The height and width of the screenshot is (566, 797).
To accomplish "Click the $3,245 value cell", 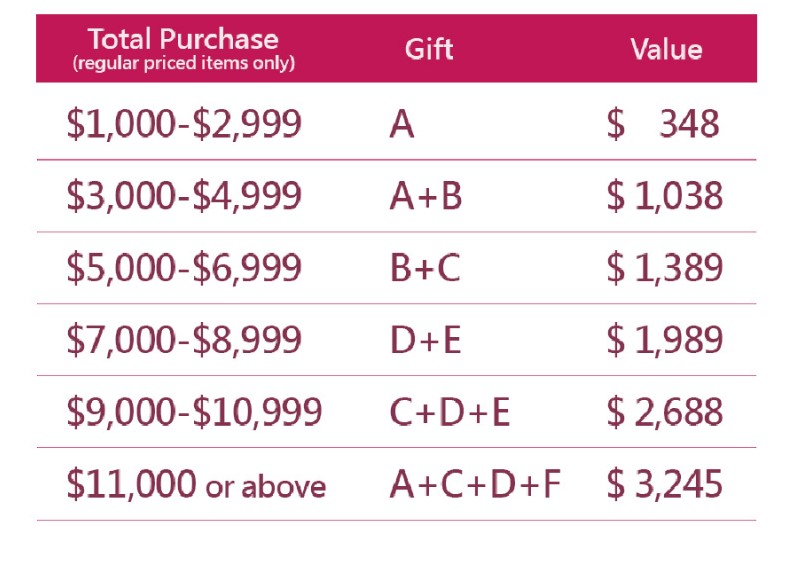I will 664,485.
